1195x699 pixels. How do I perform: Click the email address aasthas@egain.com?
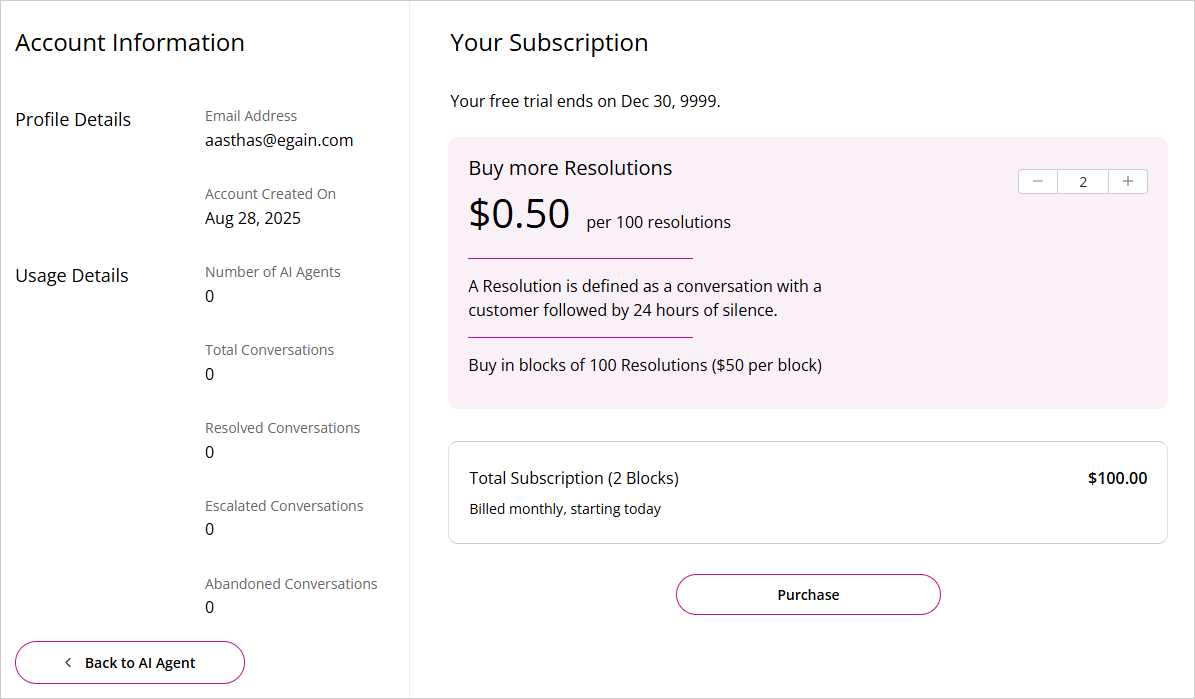279,140
